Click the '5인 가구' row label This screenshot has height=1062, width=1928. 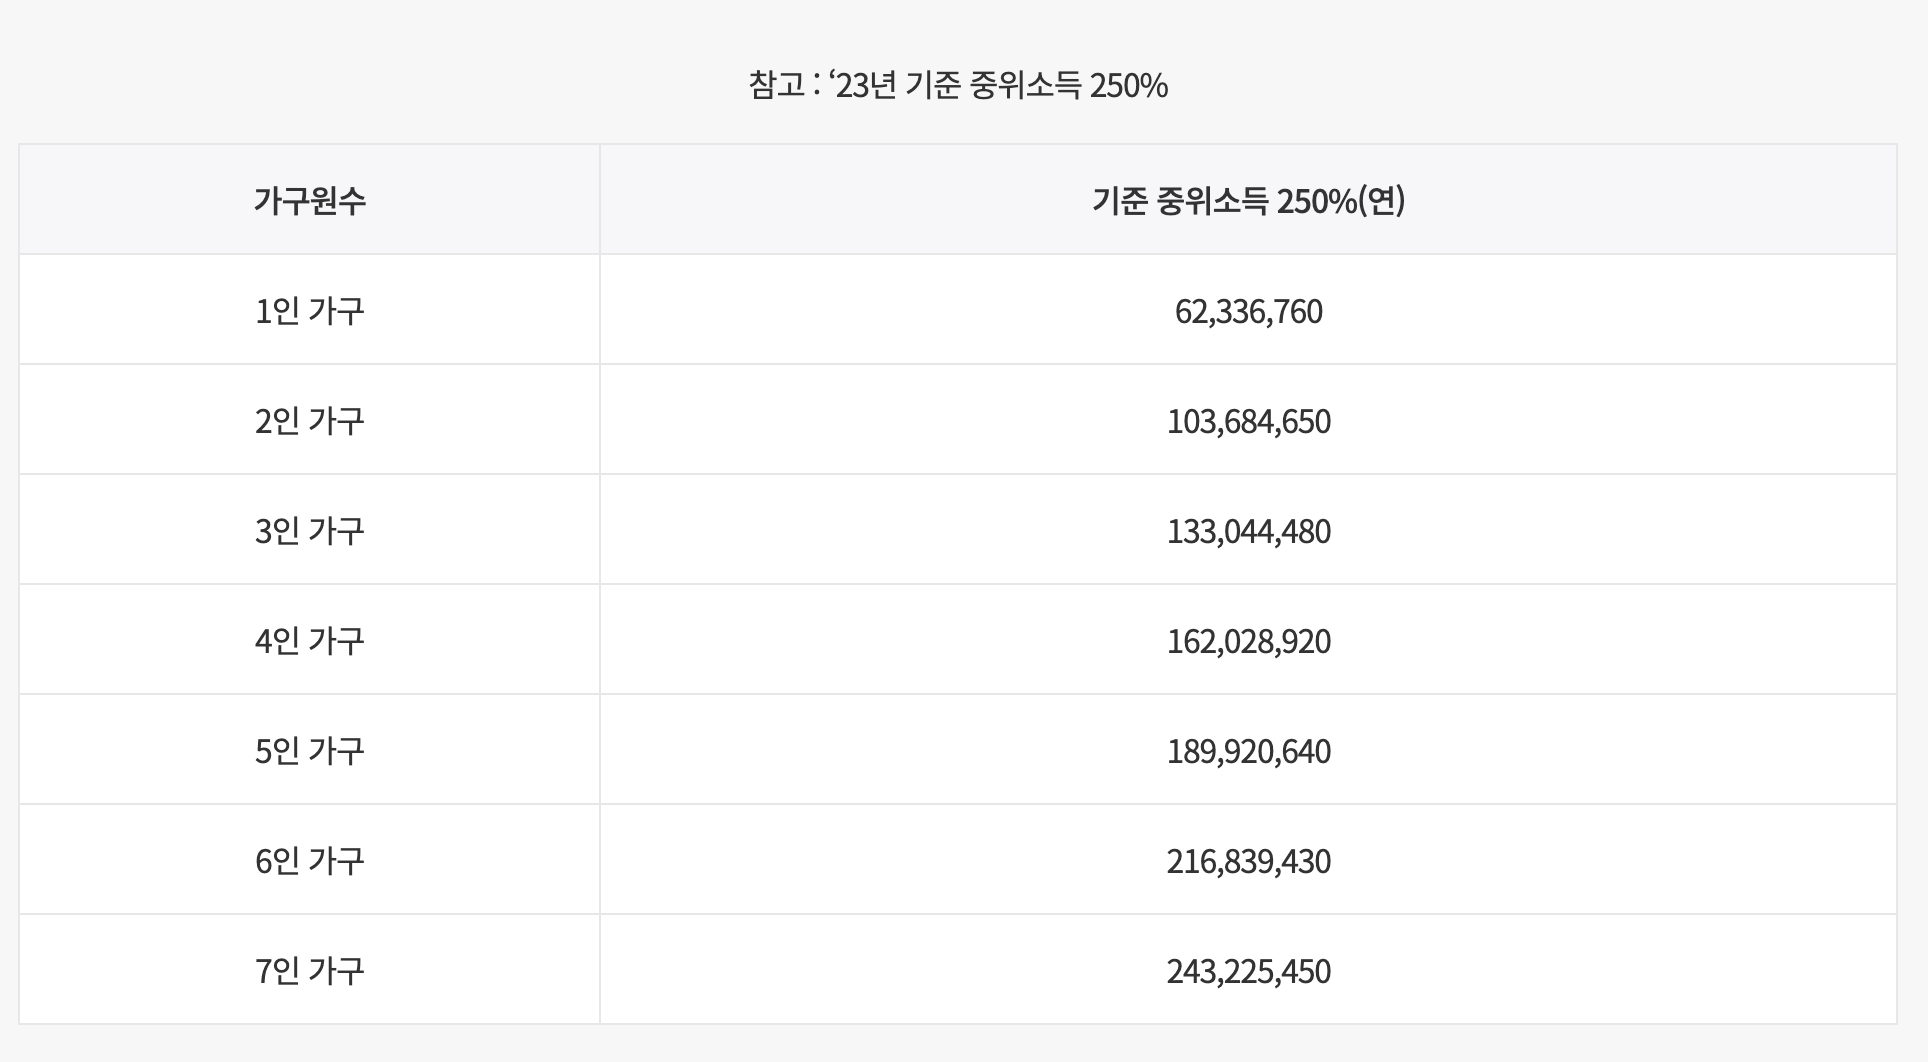309,751
